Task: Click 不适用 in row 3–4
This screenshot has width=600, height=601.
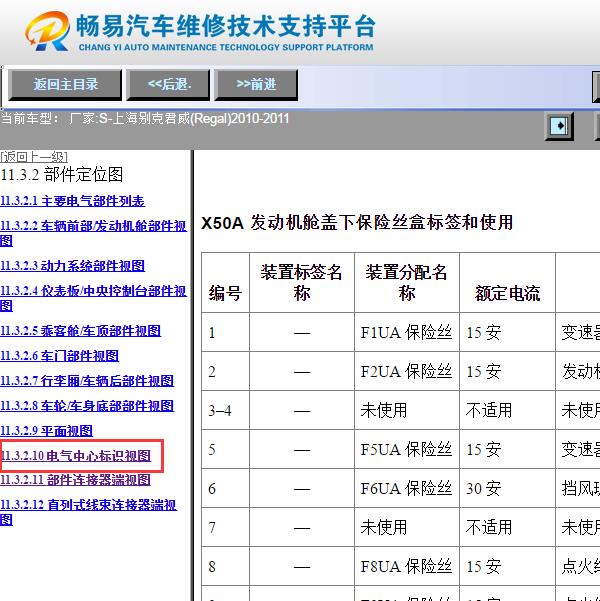Action: click(x=507, y=411)
